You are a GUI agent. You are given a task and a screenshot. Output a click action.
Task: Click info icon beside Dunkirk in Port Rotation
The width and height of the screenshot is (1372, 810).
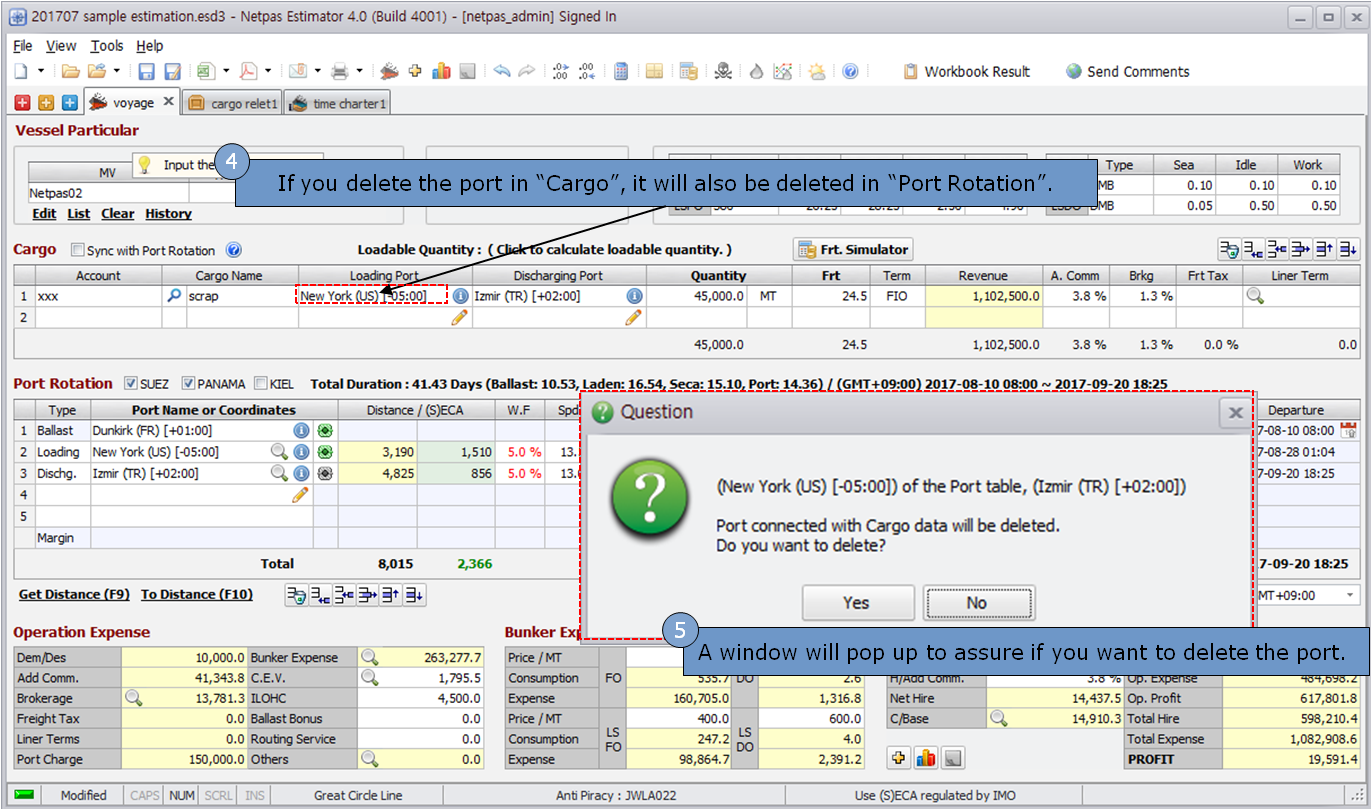(x=301, y=430)
